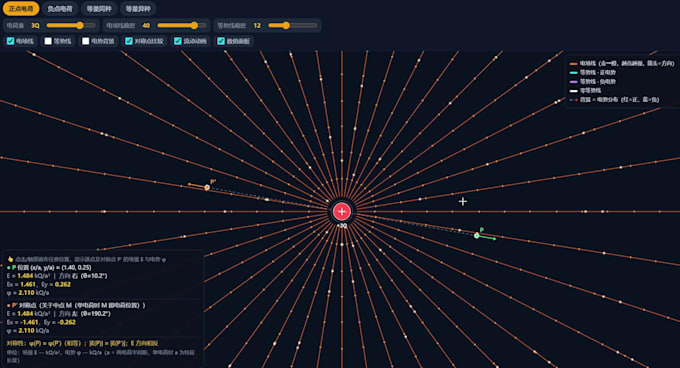Image resolution: width=680 pixels, height=368 pixels.
Task: Click the white zero-potential legend swatch
Action: pos(574,91)
